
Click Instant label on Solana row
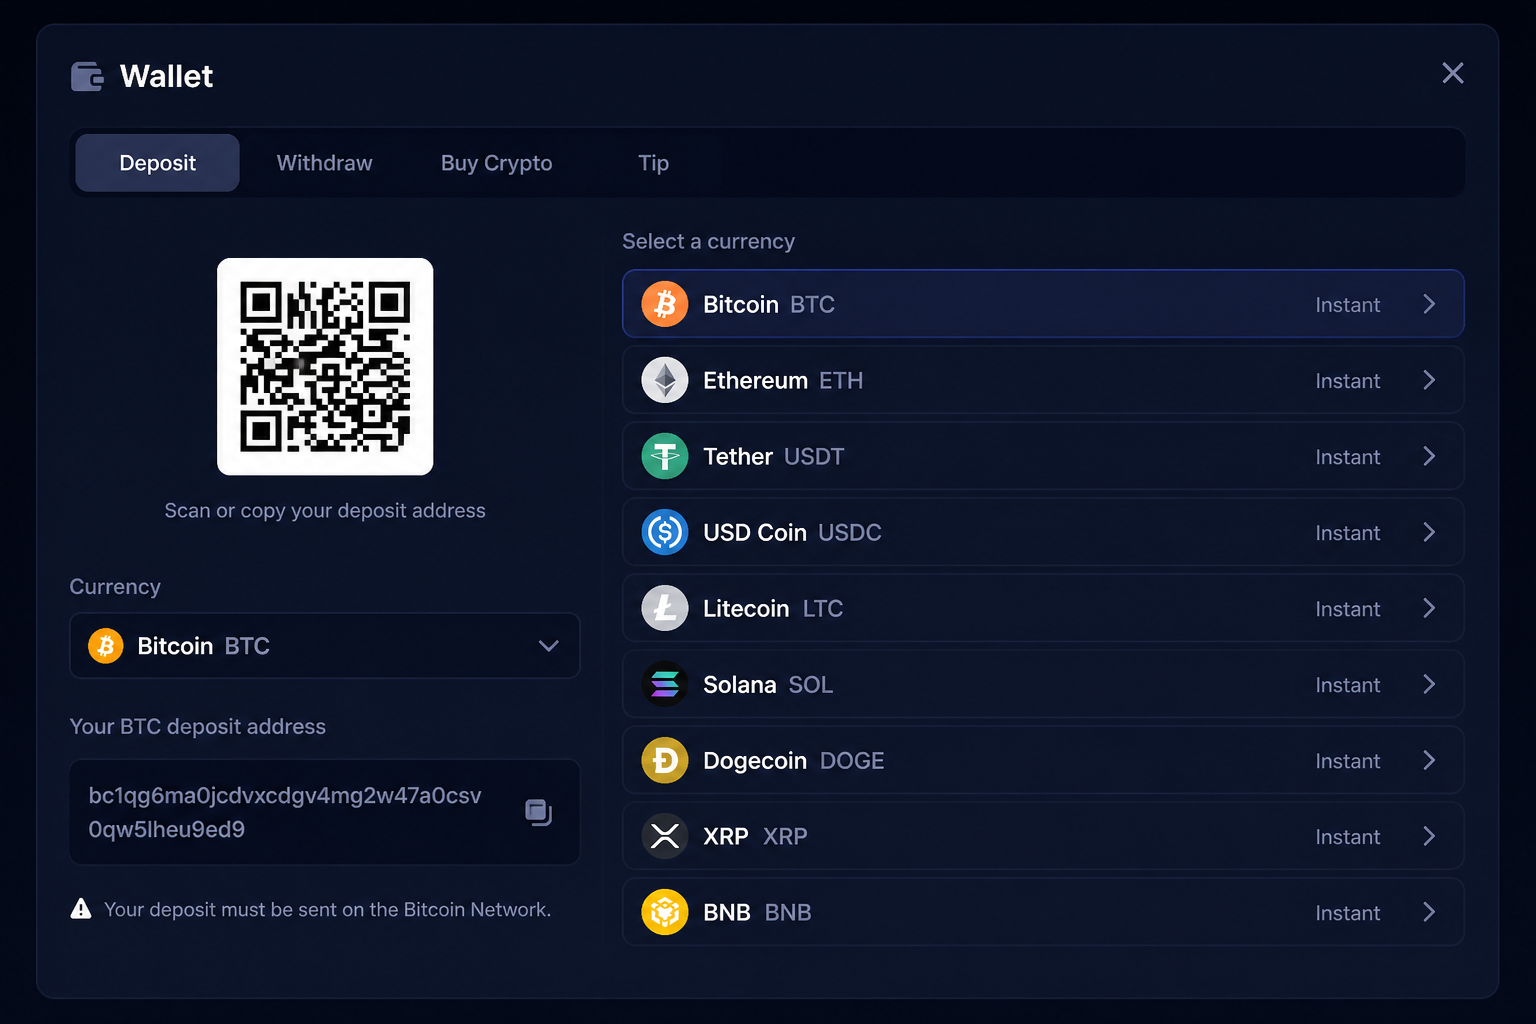[x=1347, y=685]
